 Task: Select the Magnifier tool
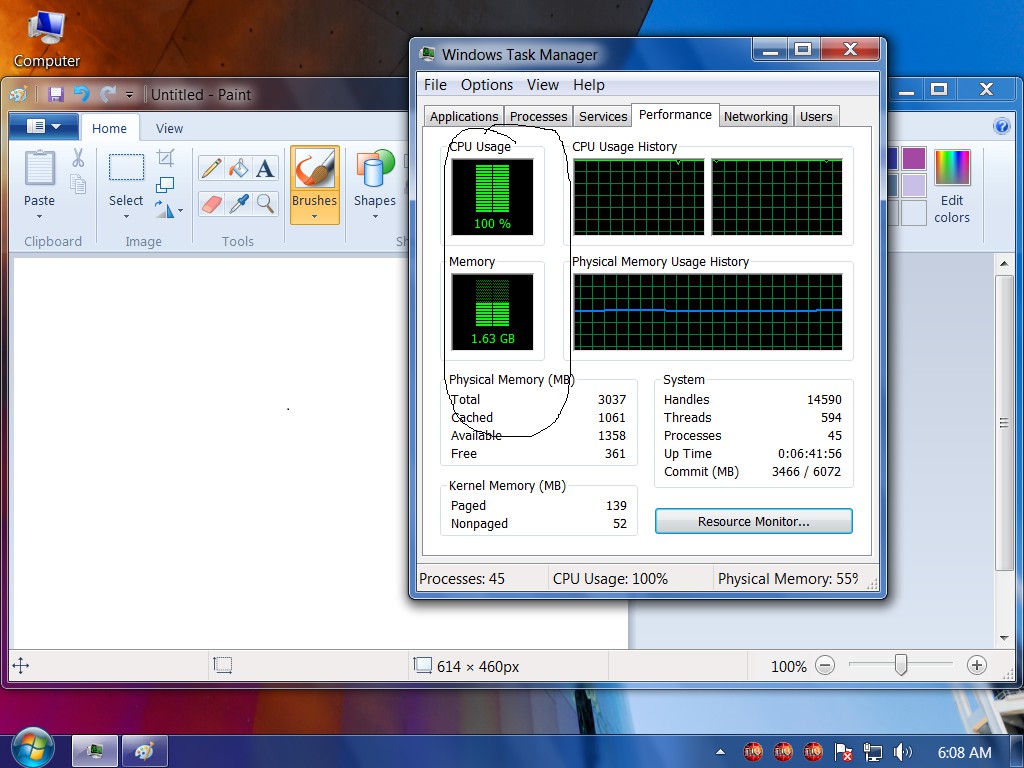pos(265,204)
